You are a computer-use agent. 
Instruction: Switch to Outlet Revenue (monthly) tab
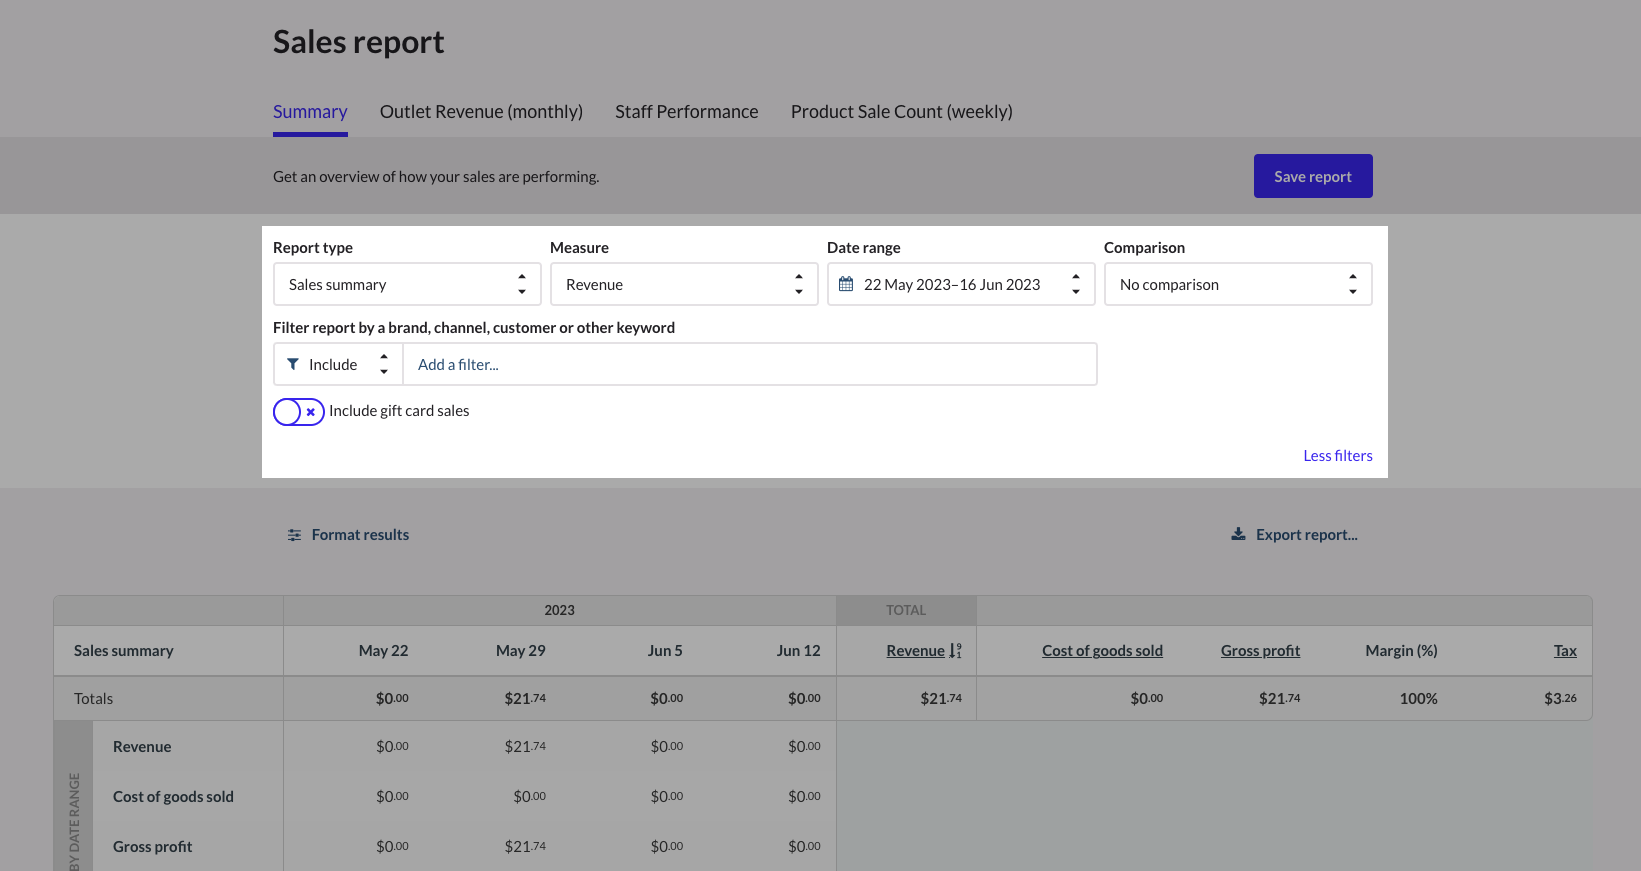click(481, 112)
